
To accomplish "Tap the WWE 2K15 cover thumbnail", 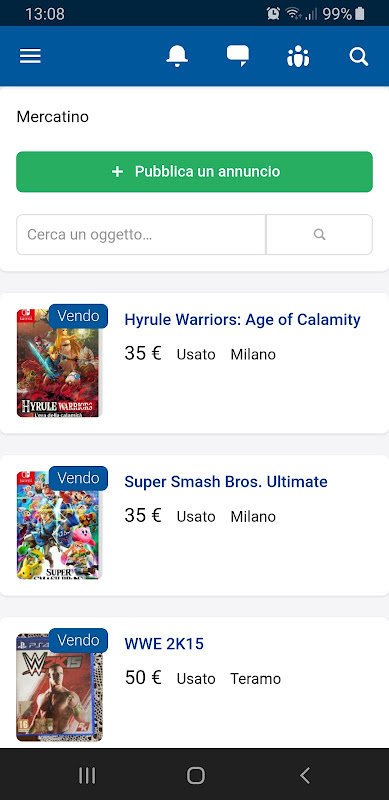I will [x=59, y=687].
